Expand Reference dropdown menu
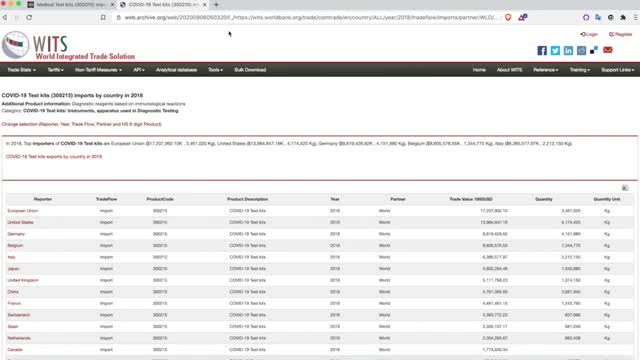This screenshot has width=640, height=360. 545,70
